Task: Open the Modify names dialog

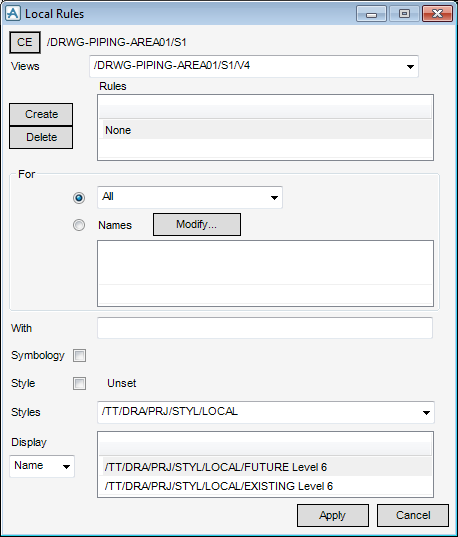Action: tap(197, 225)
